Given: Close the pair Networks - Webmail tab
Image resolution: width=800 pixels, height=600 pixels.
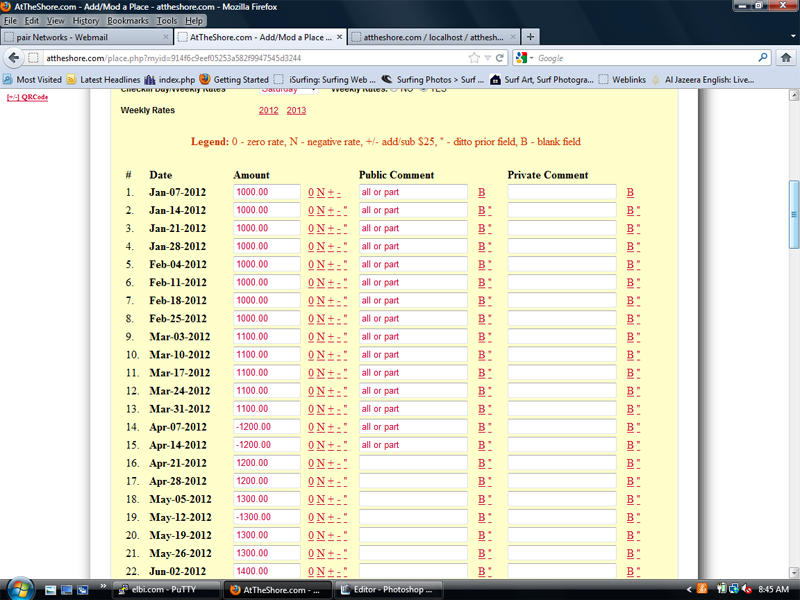Looking at the screenshot, I should click(x=165, y=37).
